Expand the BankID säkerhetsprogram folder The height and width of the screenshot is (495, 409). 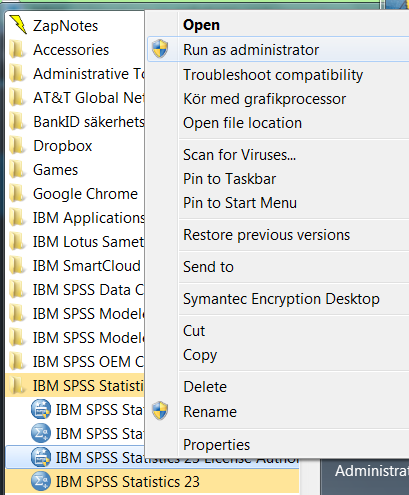point(75,122)
